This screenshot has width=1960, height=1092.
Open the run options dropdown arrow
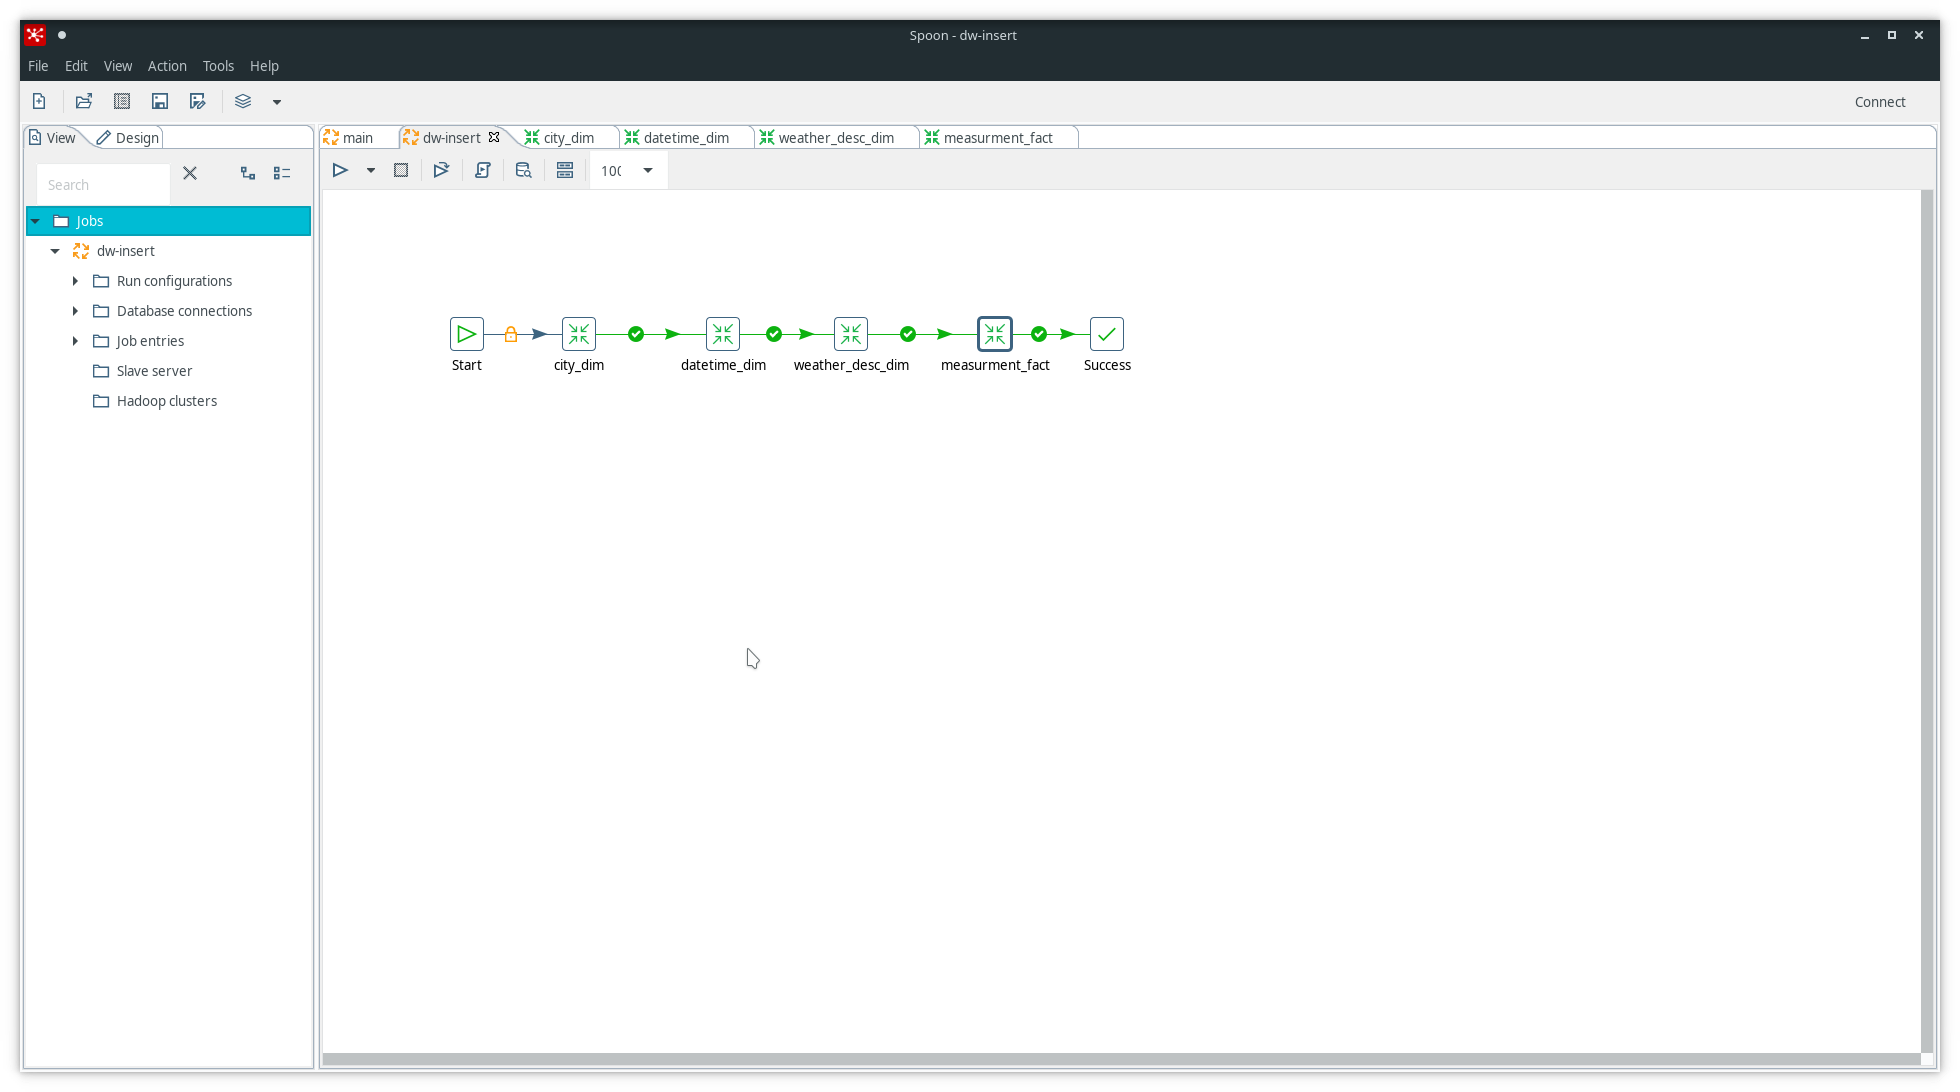click(x=371, y=171)
